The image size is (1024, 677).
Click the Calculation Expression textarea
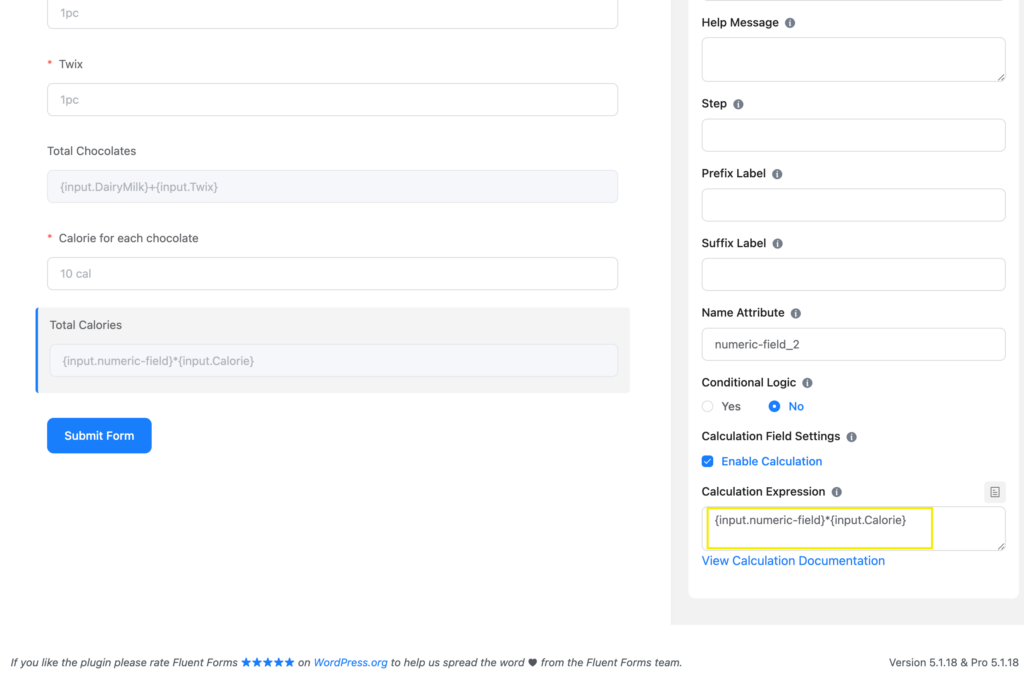click(854, 528)
